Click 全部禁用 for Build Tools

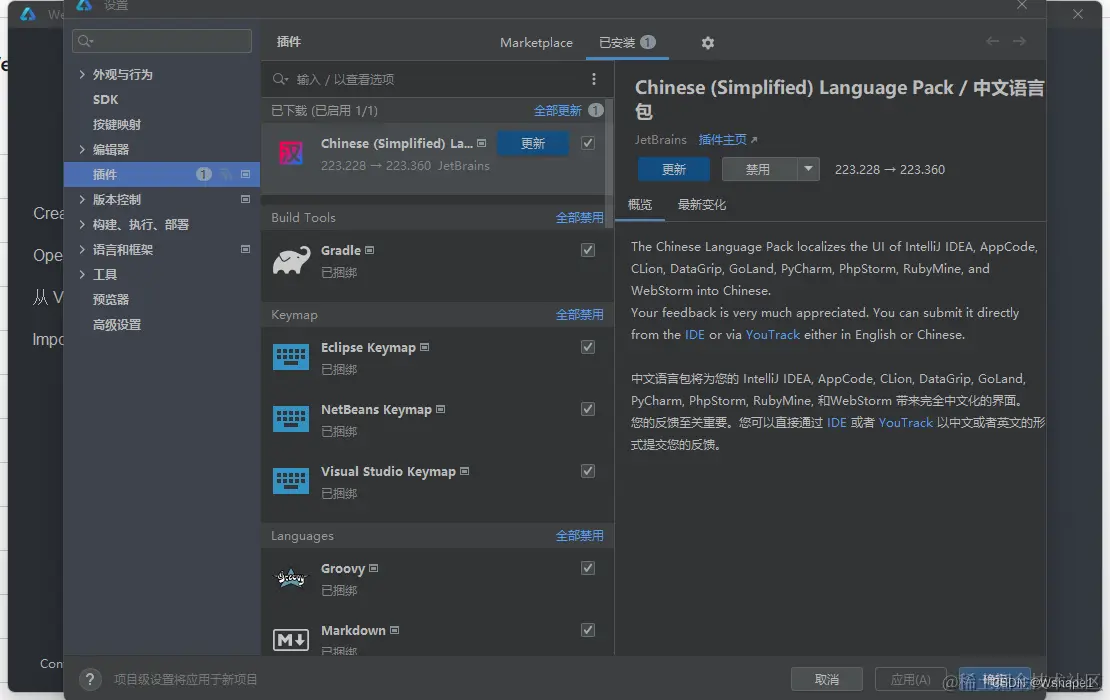point(579,218)
